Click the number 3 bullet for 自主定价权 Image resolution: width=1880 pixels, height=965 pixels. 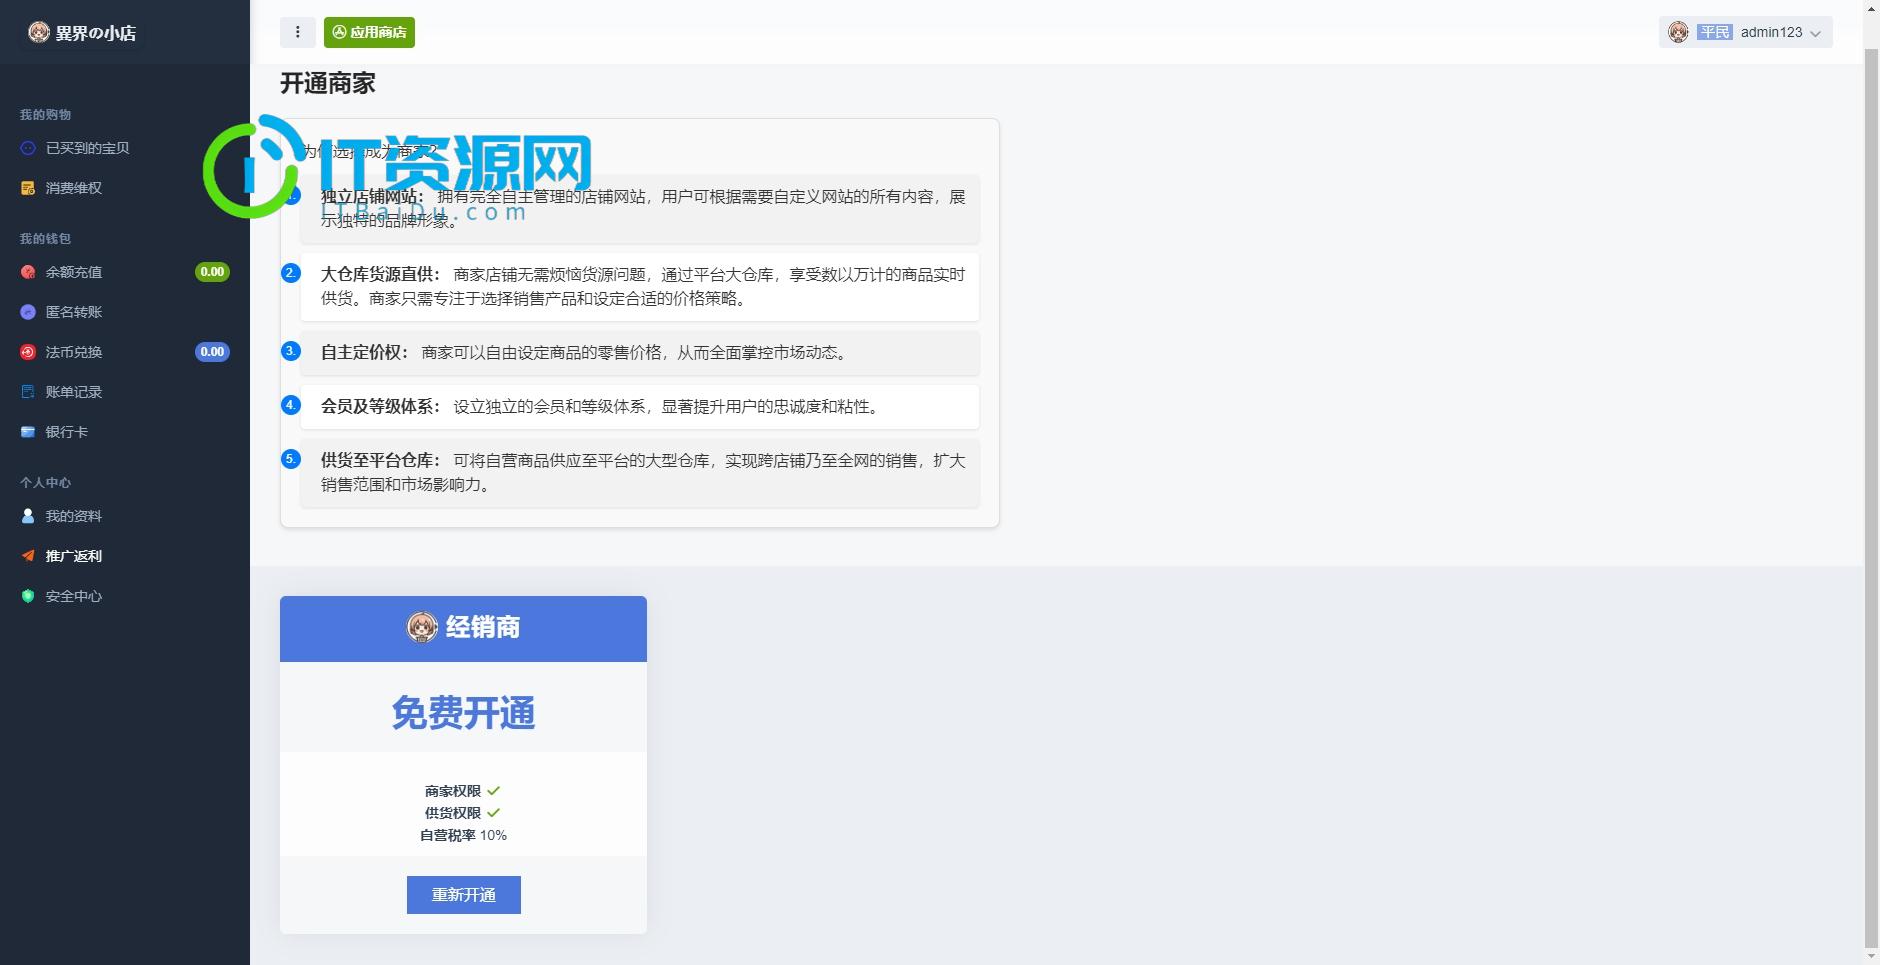click(291, 351)
